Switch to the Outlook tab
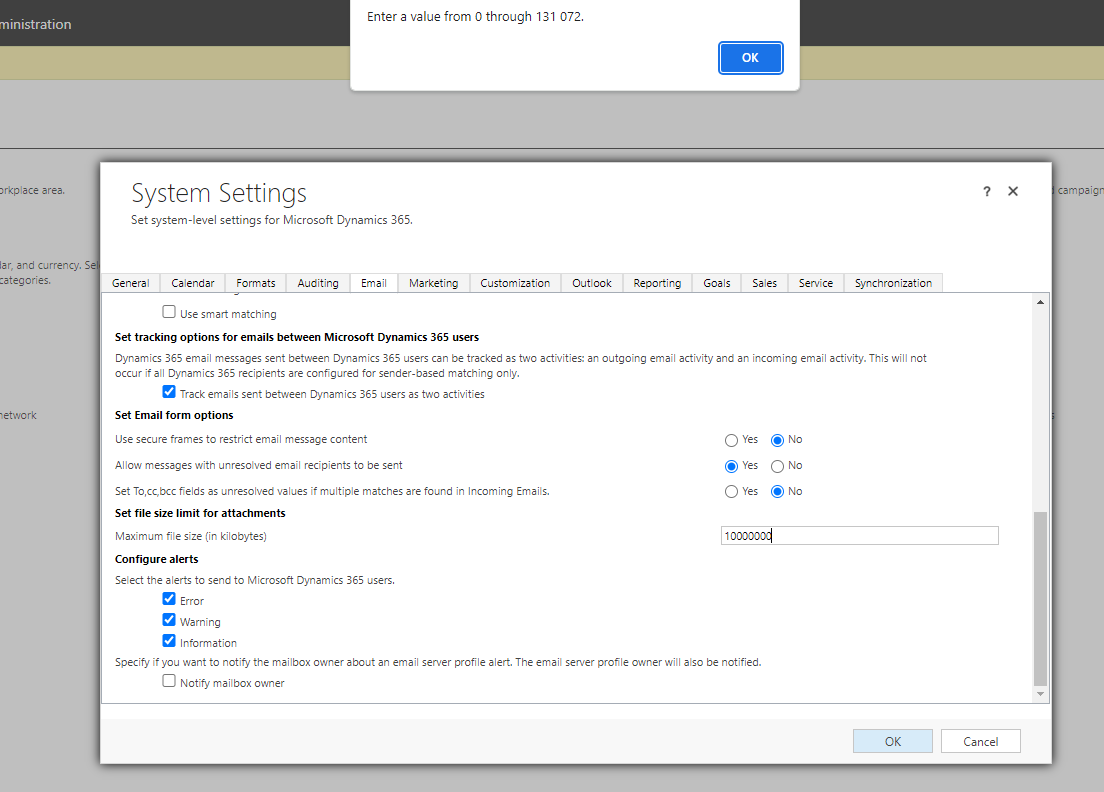 click(591, 283)
